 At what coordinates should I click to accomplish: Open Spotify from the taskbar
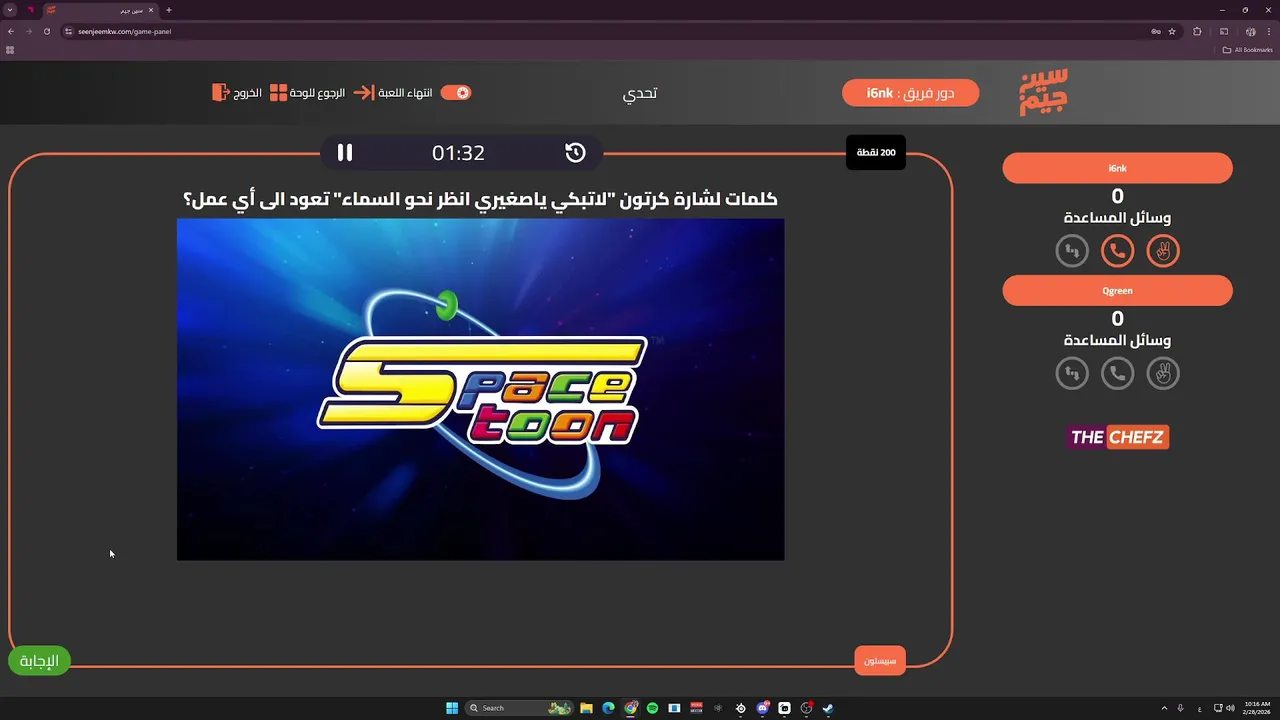pyautogui.click(x=653, y=708)
